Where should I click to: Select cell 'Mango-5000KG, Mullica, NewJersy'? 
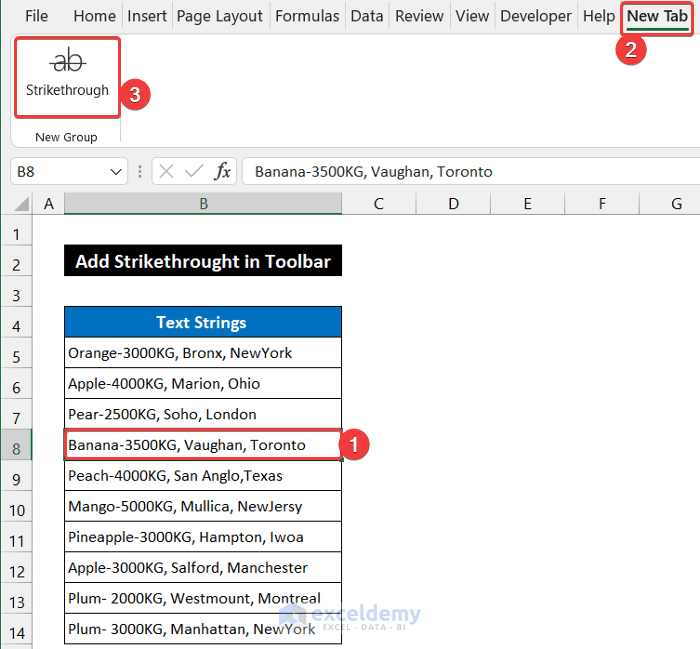click(203, 506)
